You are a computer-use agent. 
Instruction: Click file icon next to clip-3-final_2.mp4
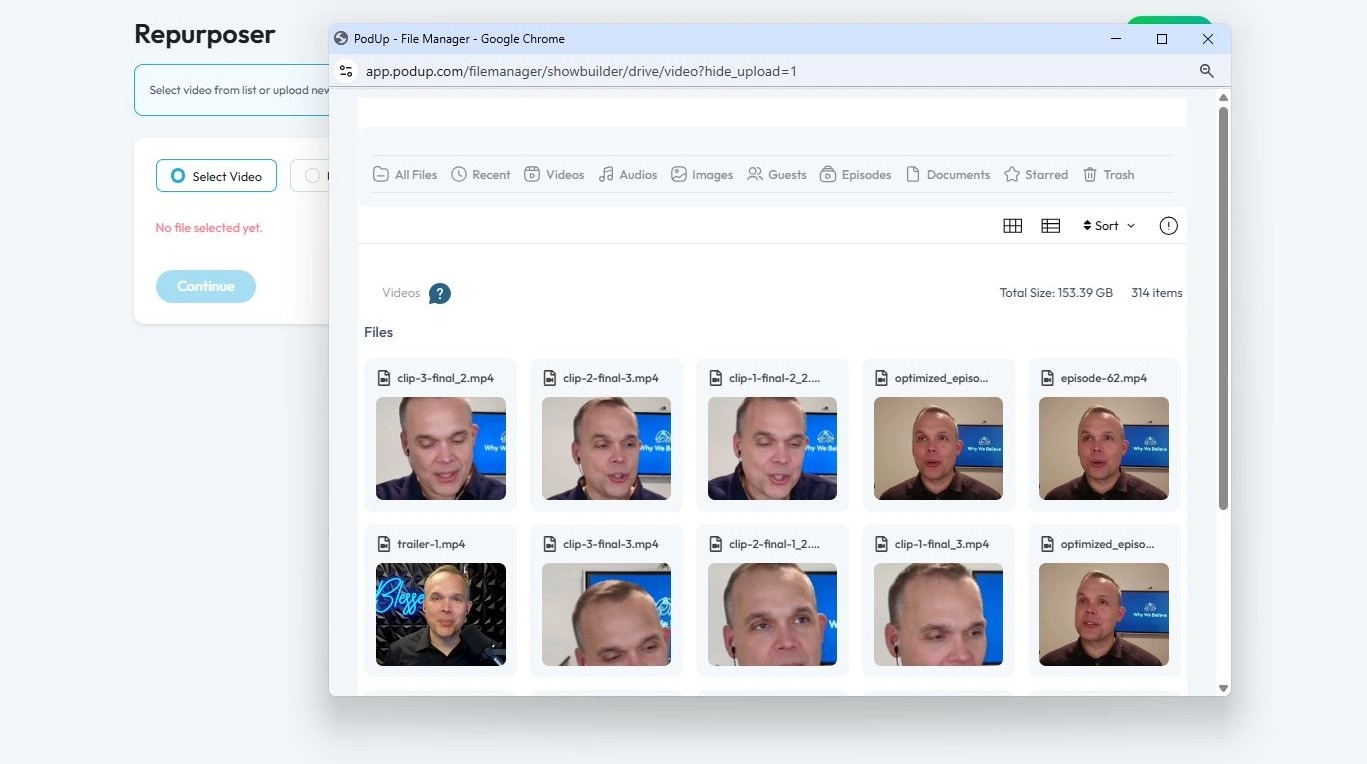tap(383, 378)
